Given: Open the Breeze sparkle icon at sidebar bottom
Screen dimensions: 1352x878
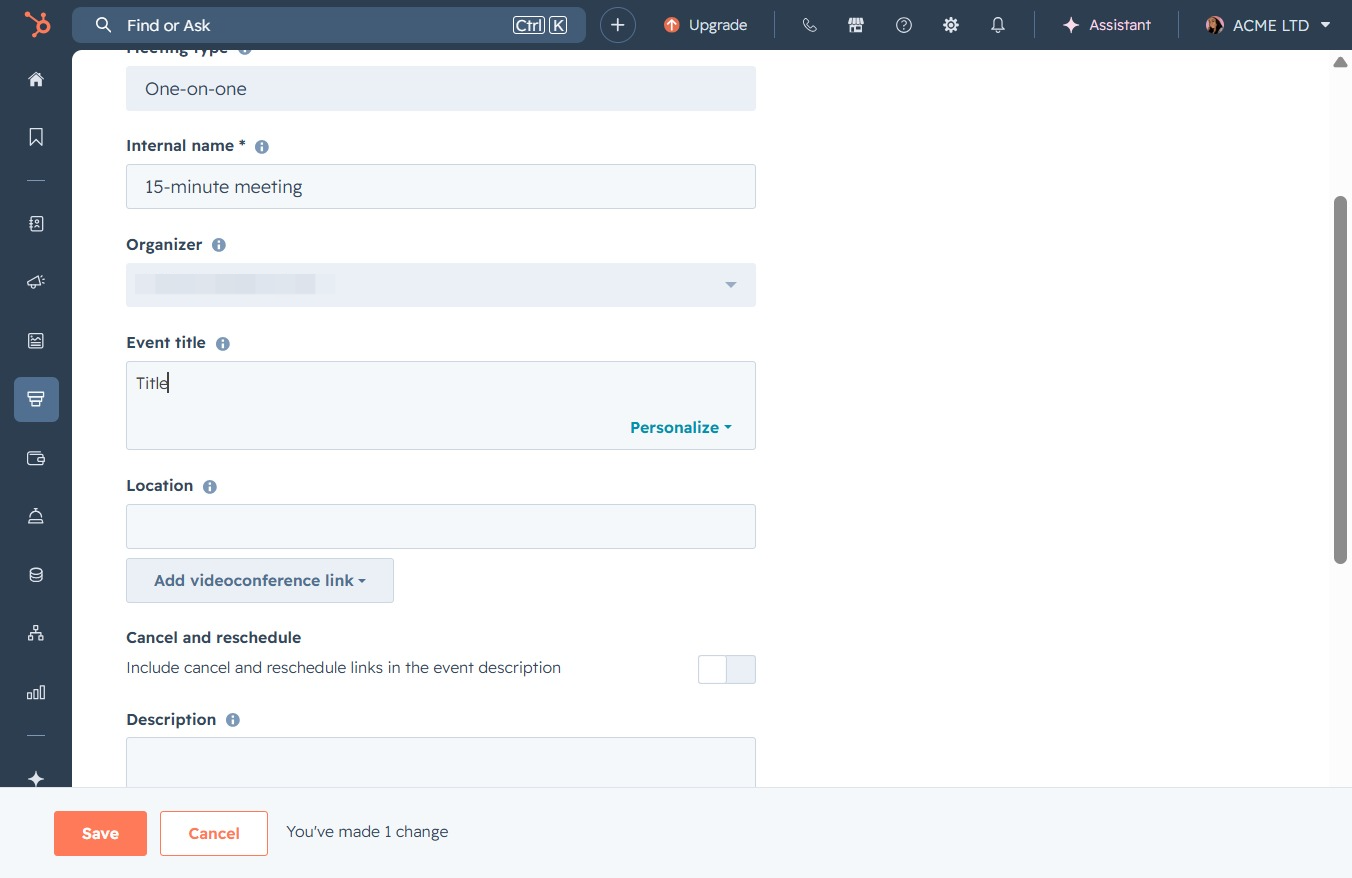Looking at the screenshot, I should 36,779.
